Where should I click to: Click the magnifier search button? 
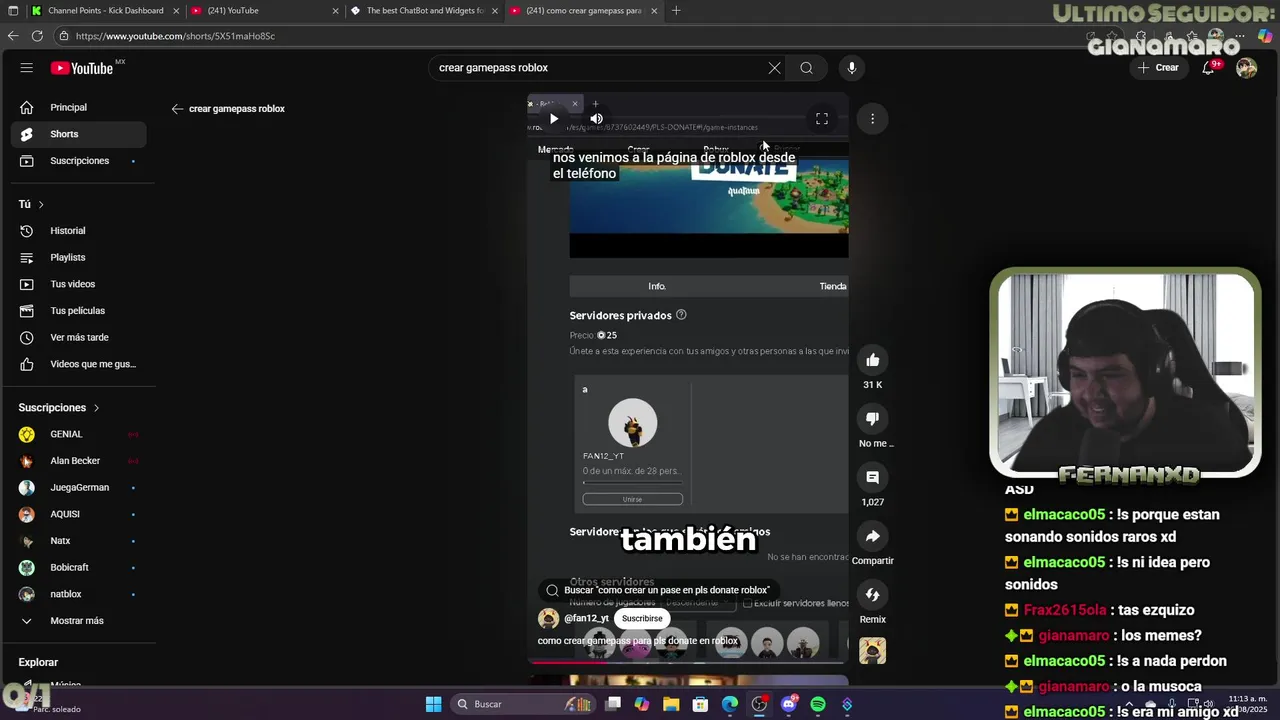(x=806, y=68)
